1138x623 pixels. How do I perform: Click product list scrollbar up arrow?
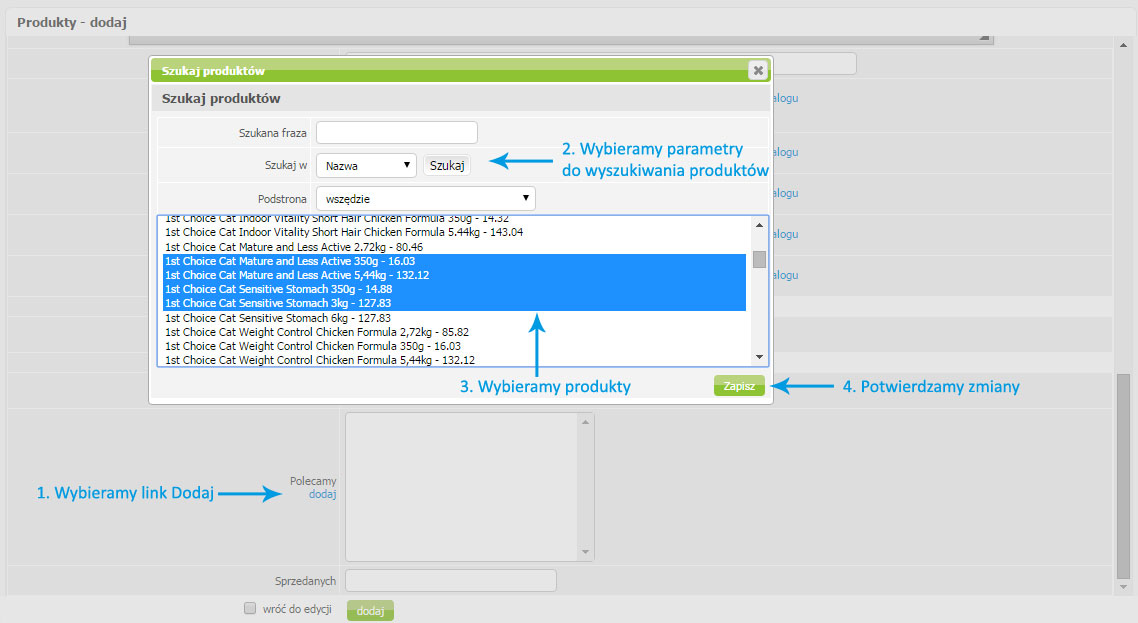759,225
